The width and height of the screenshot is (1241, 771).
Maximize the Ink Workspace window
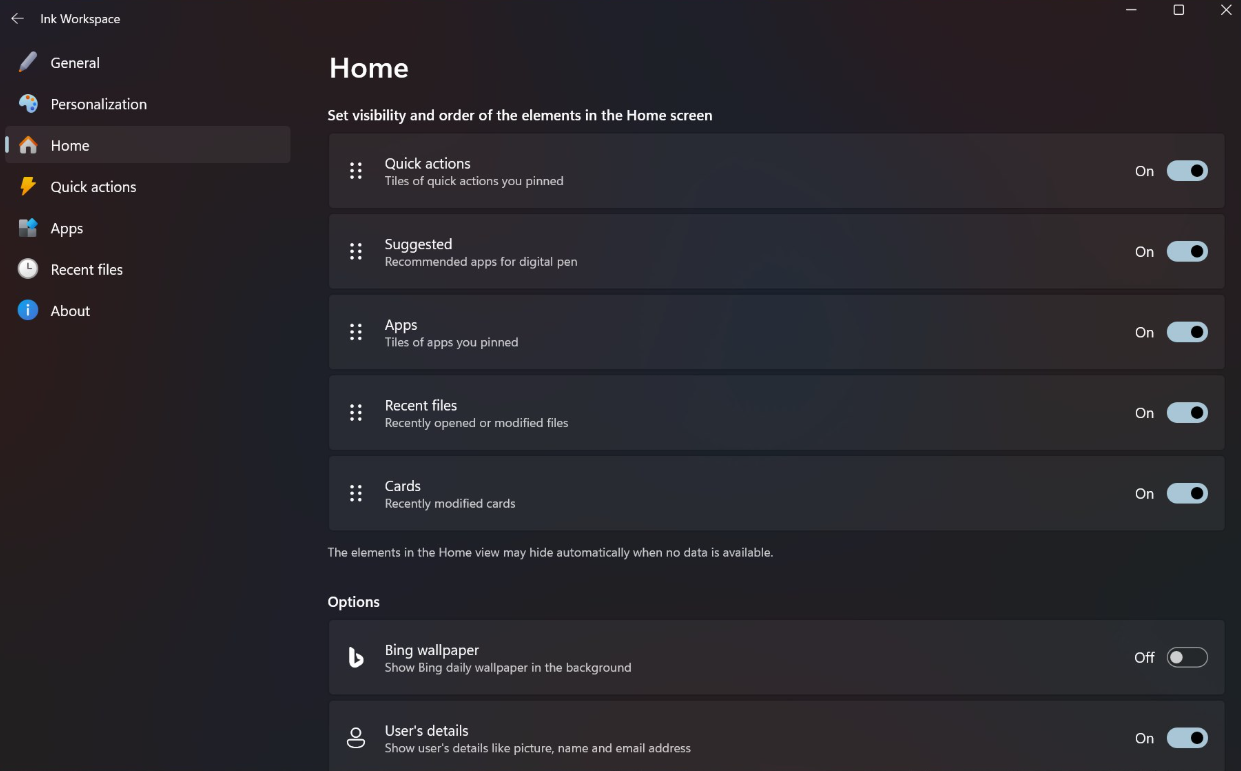pos(1179,10)
